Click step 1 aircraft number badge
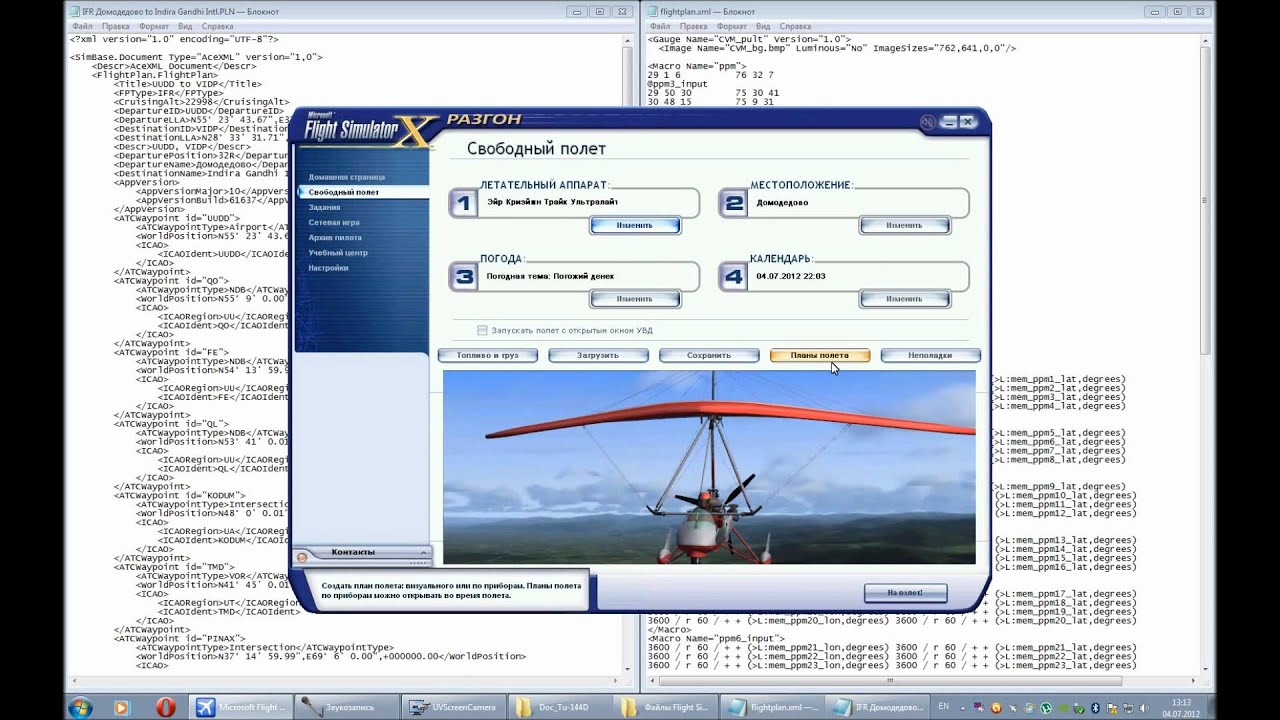The width and height of the screenshot is (1280, 720). (x=463, y=204)
